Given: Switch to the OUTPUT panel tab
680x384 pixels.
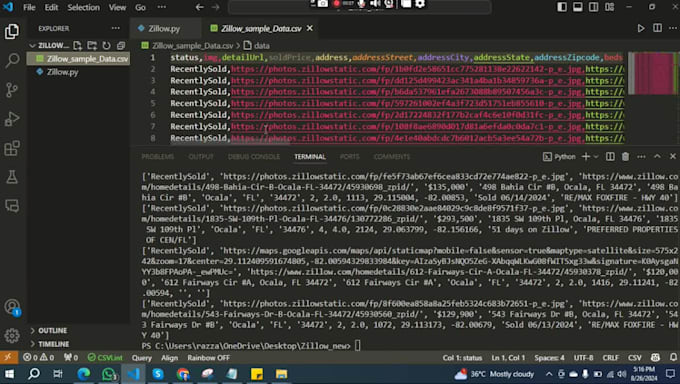Looking at the screenshot, I should (201, 157).
